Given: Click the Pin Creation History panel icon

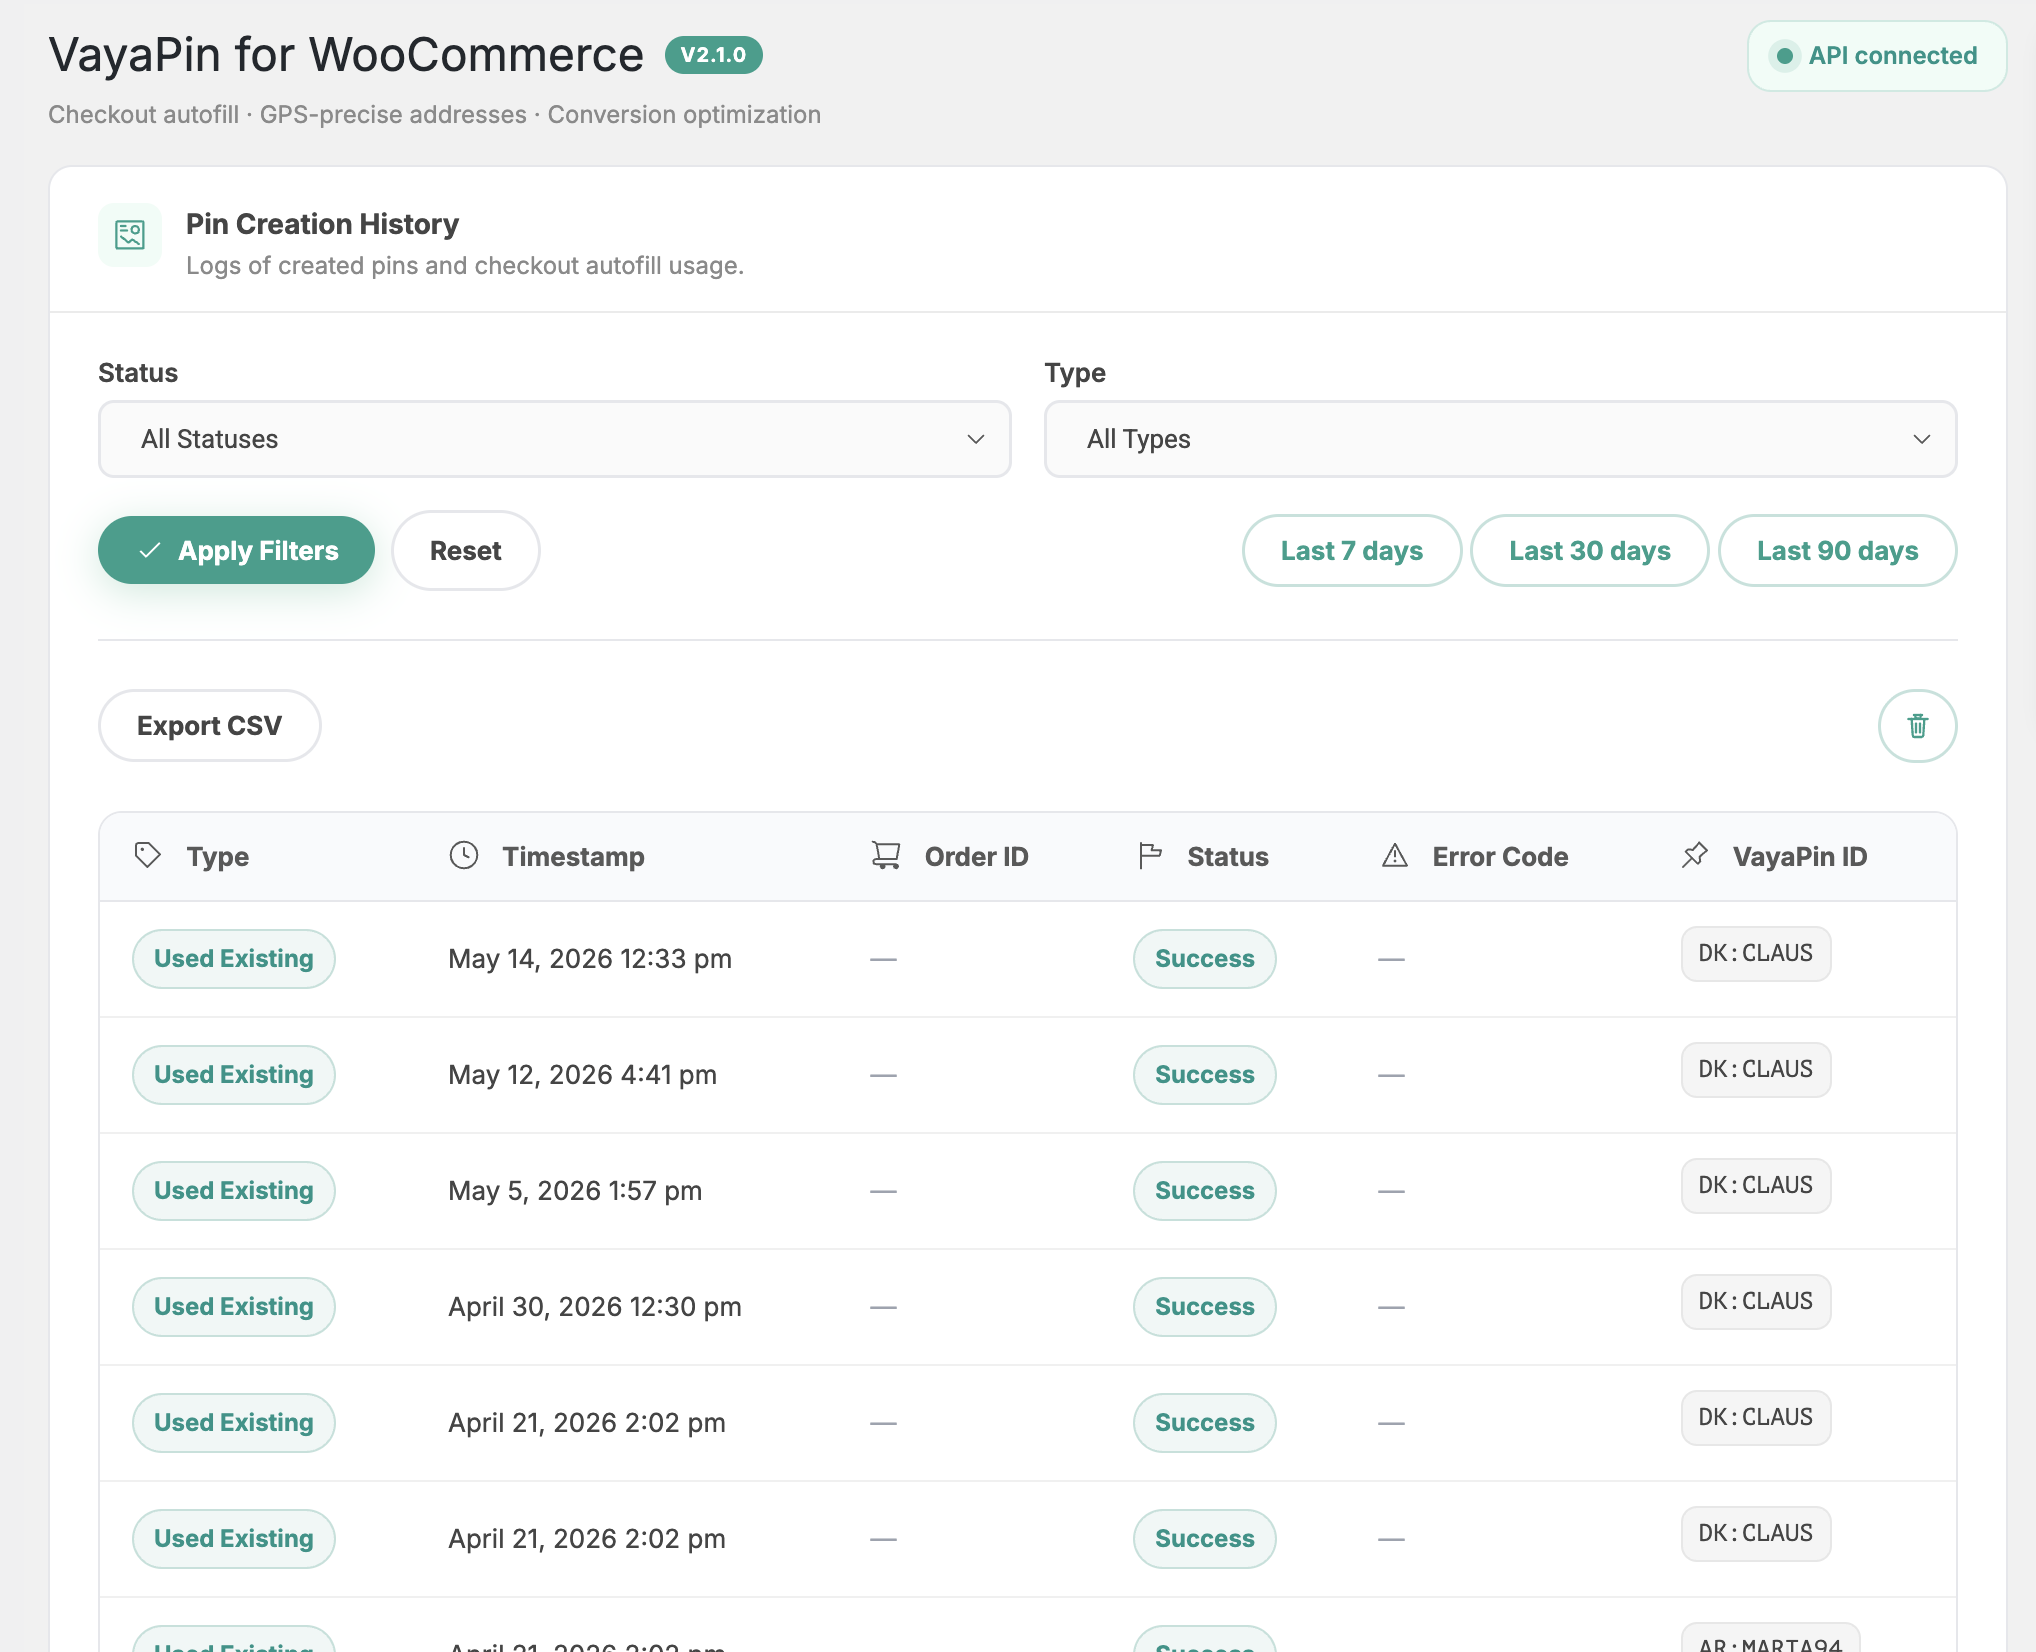Looking at the screenshot, I should coord(130,235).
